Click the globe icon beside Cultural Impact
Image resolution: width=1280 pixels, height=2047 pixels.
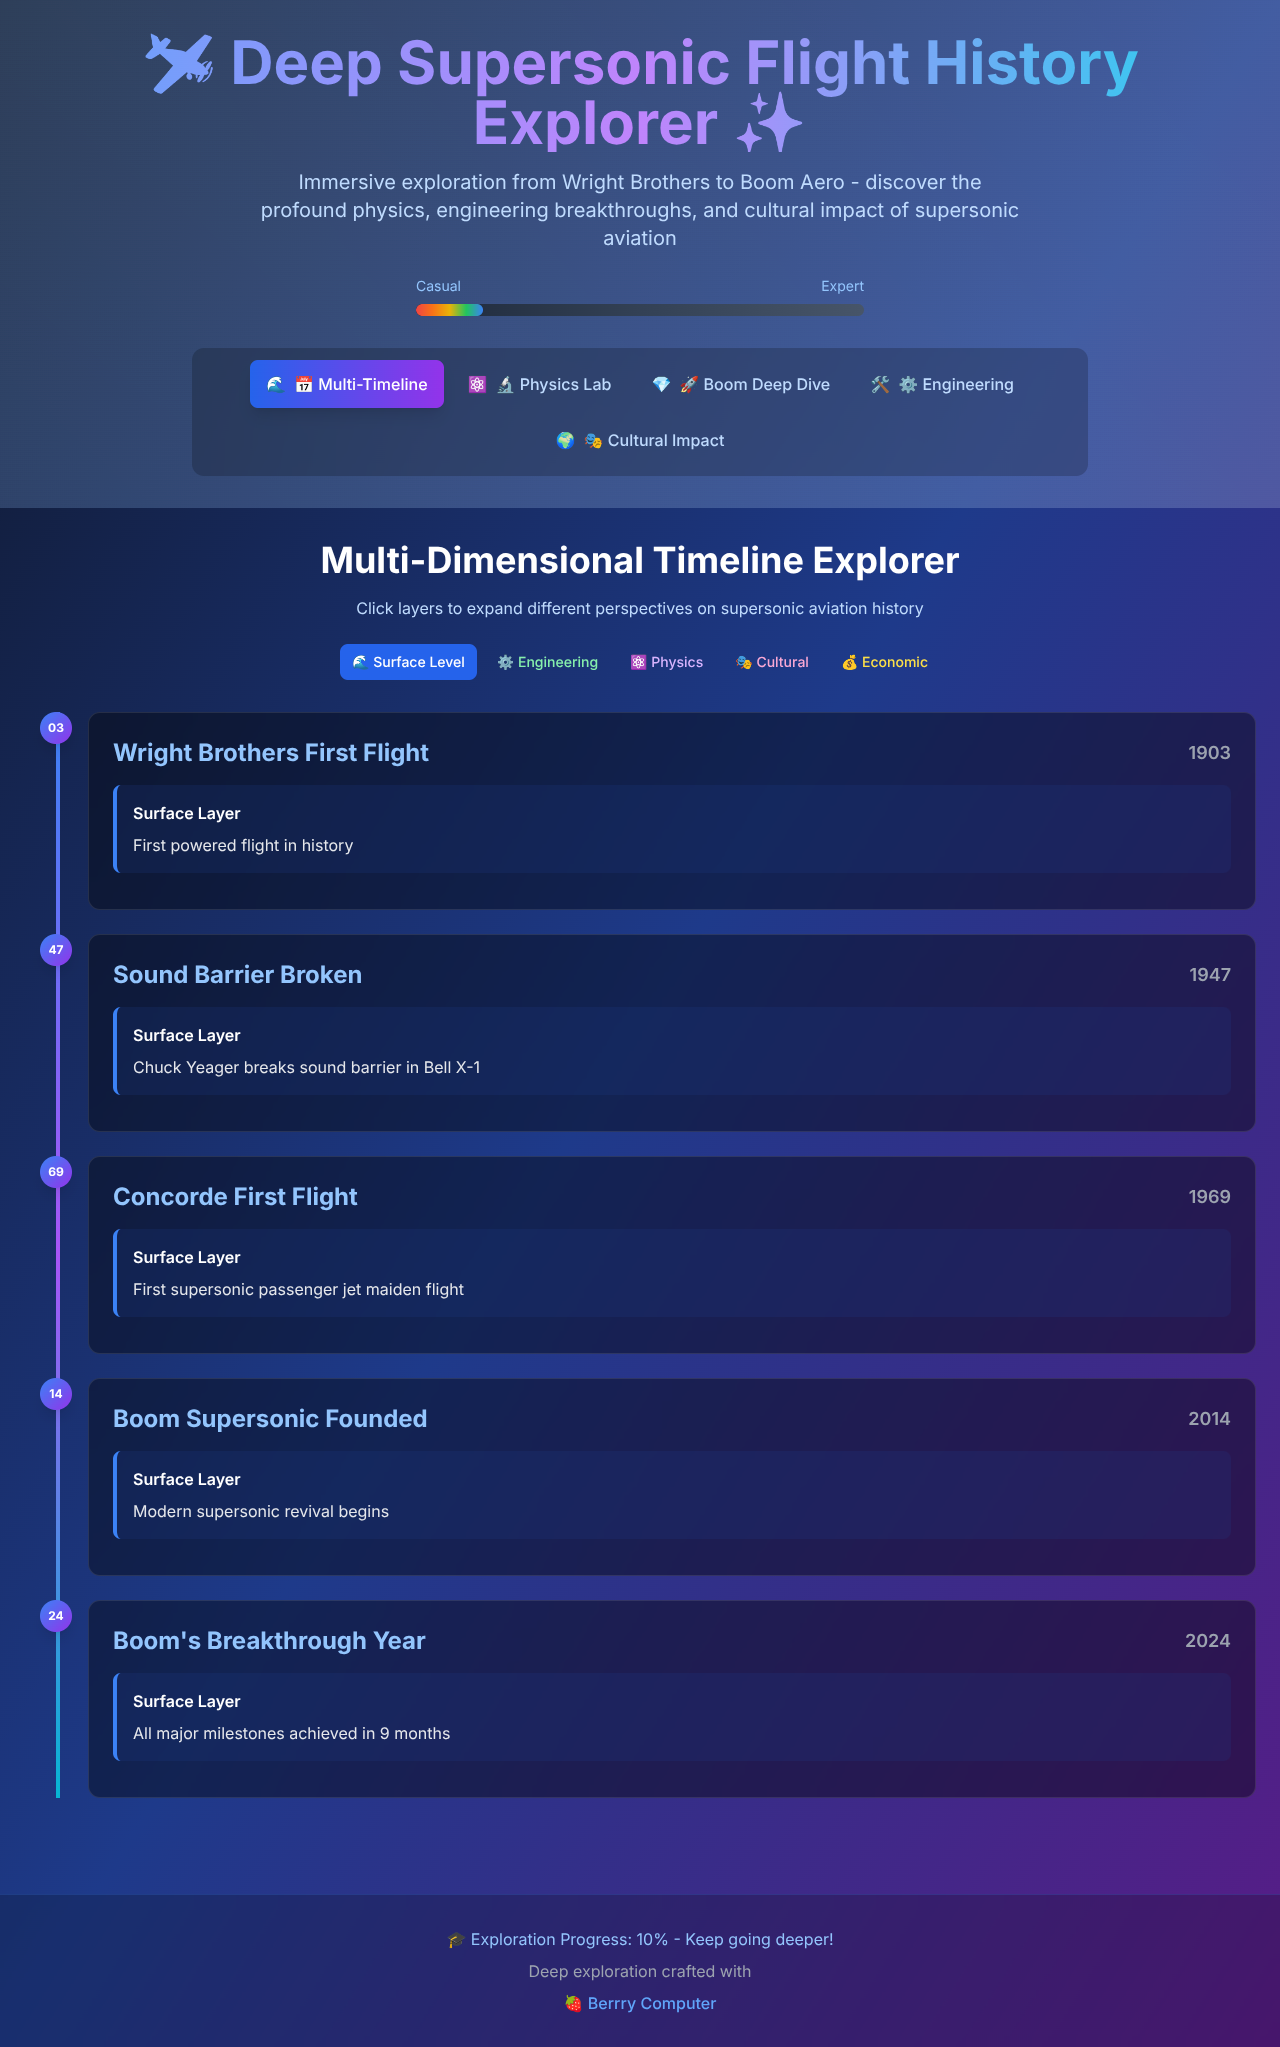tap(565, 440)
